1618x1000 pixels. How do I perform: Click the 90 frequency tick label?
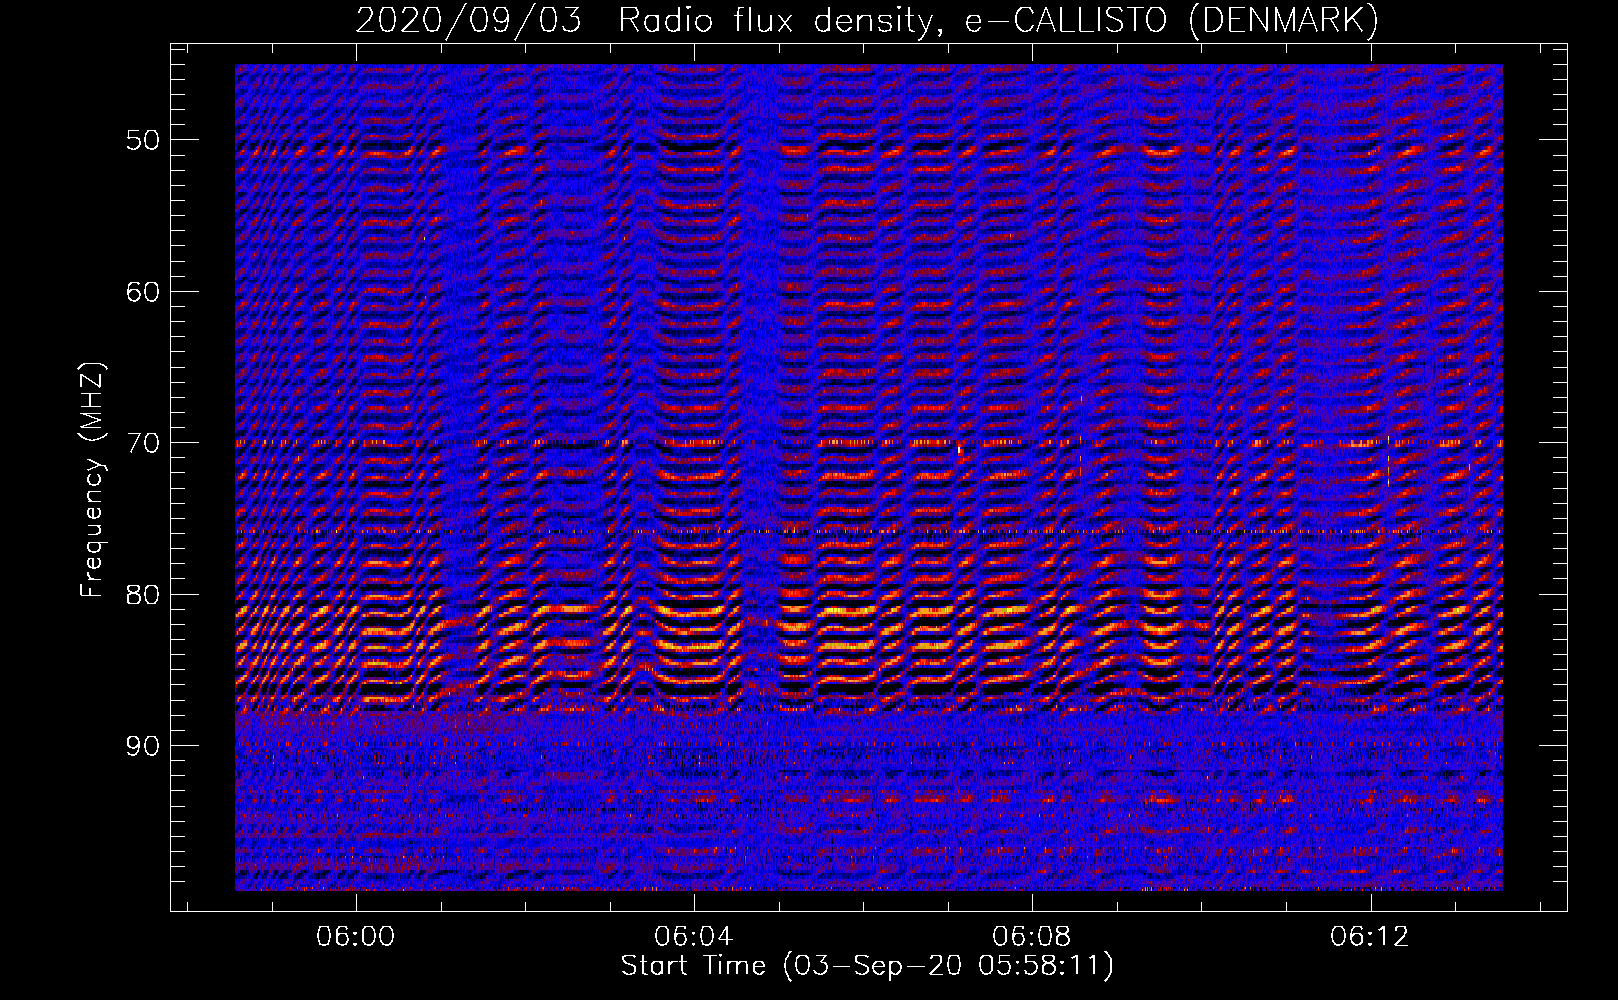click(143, 746)
